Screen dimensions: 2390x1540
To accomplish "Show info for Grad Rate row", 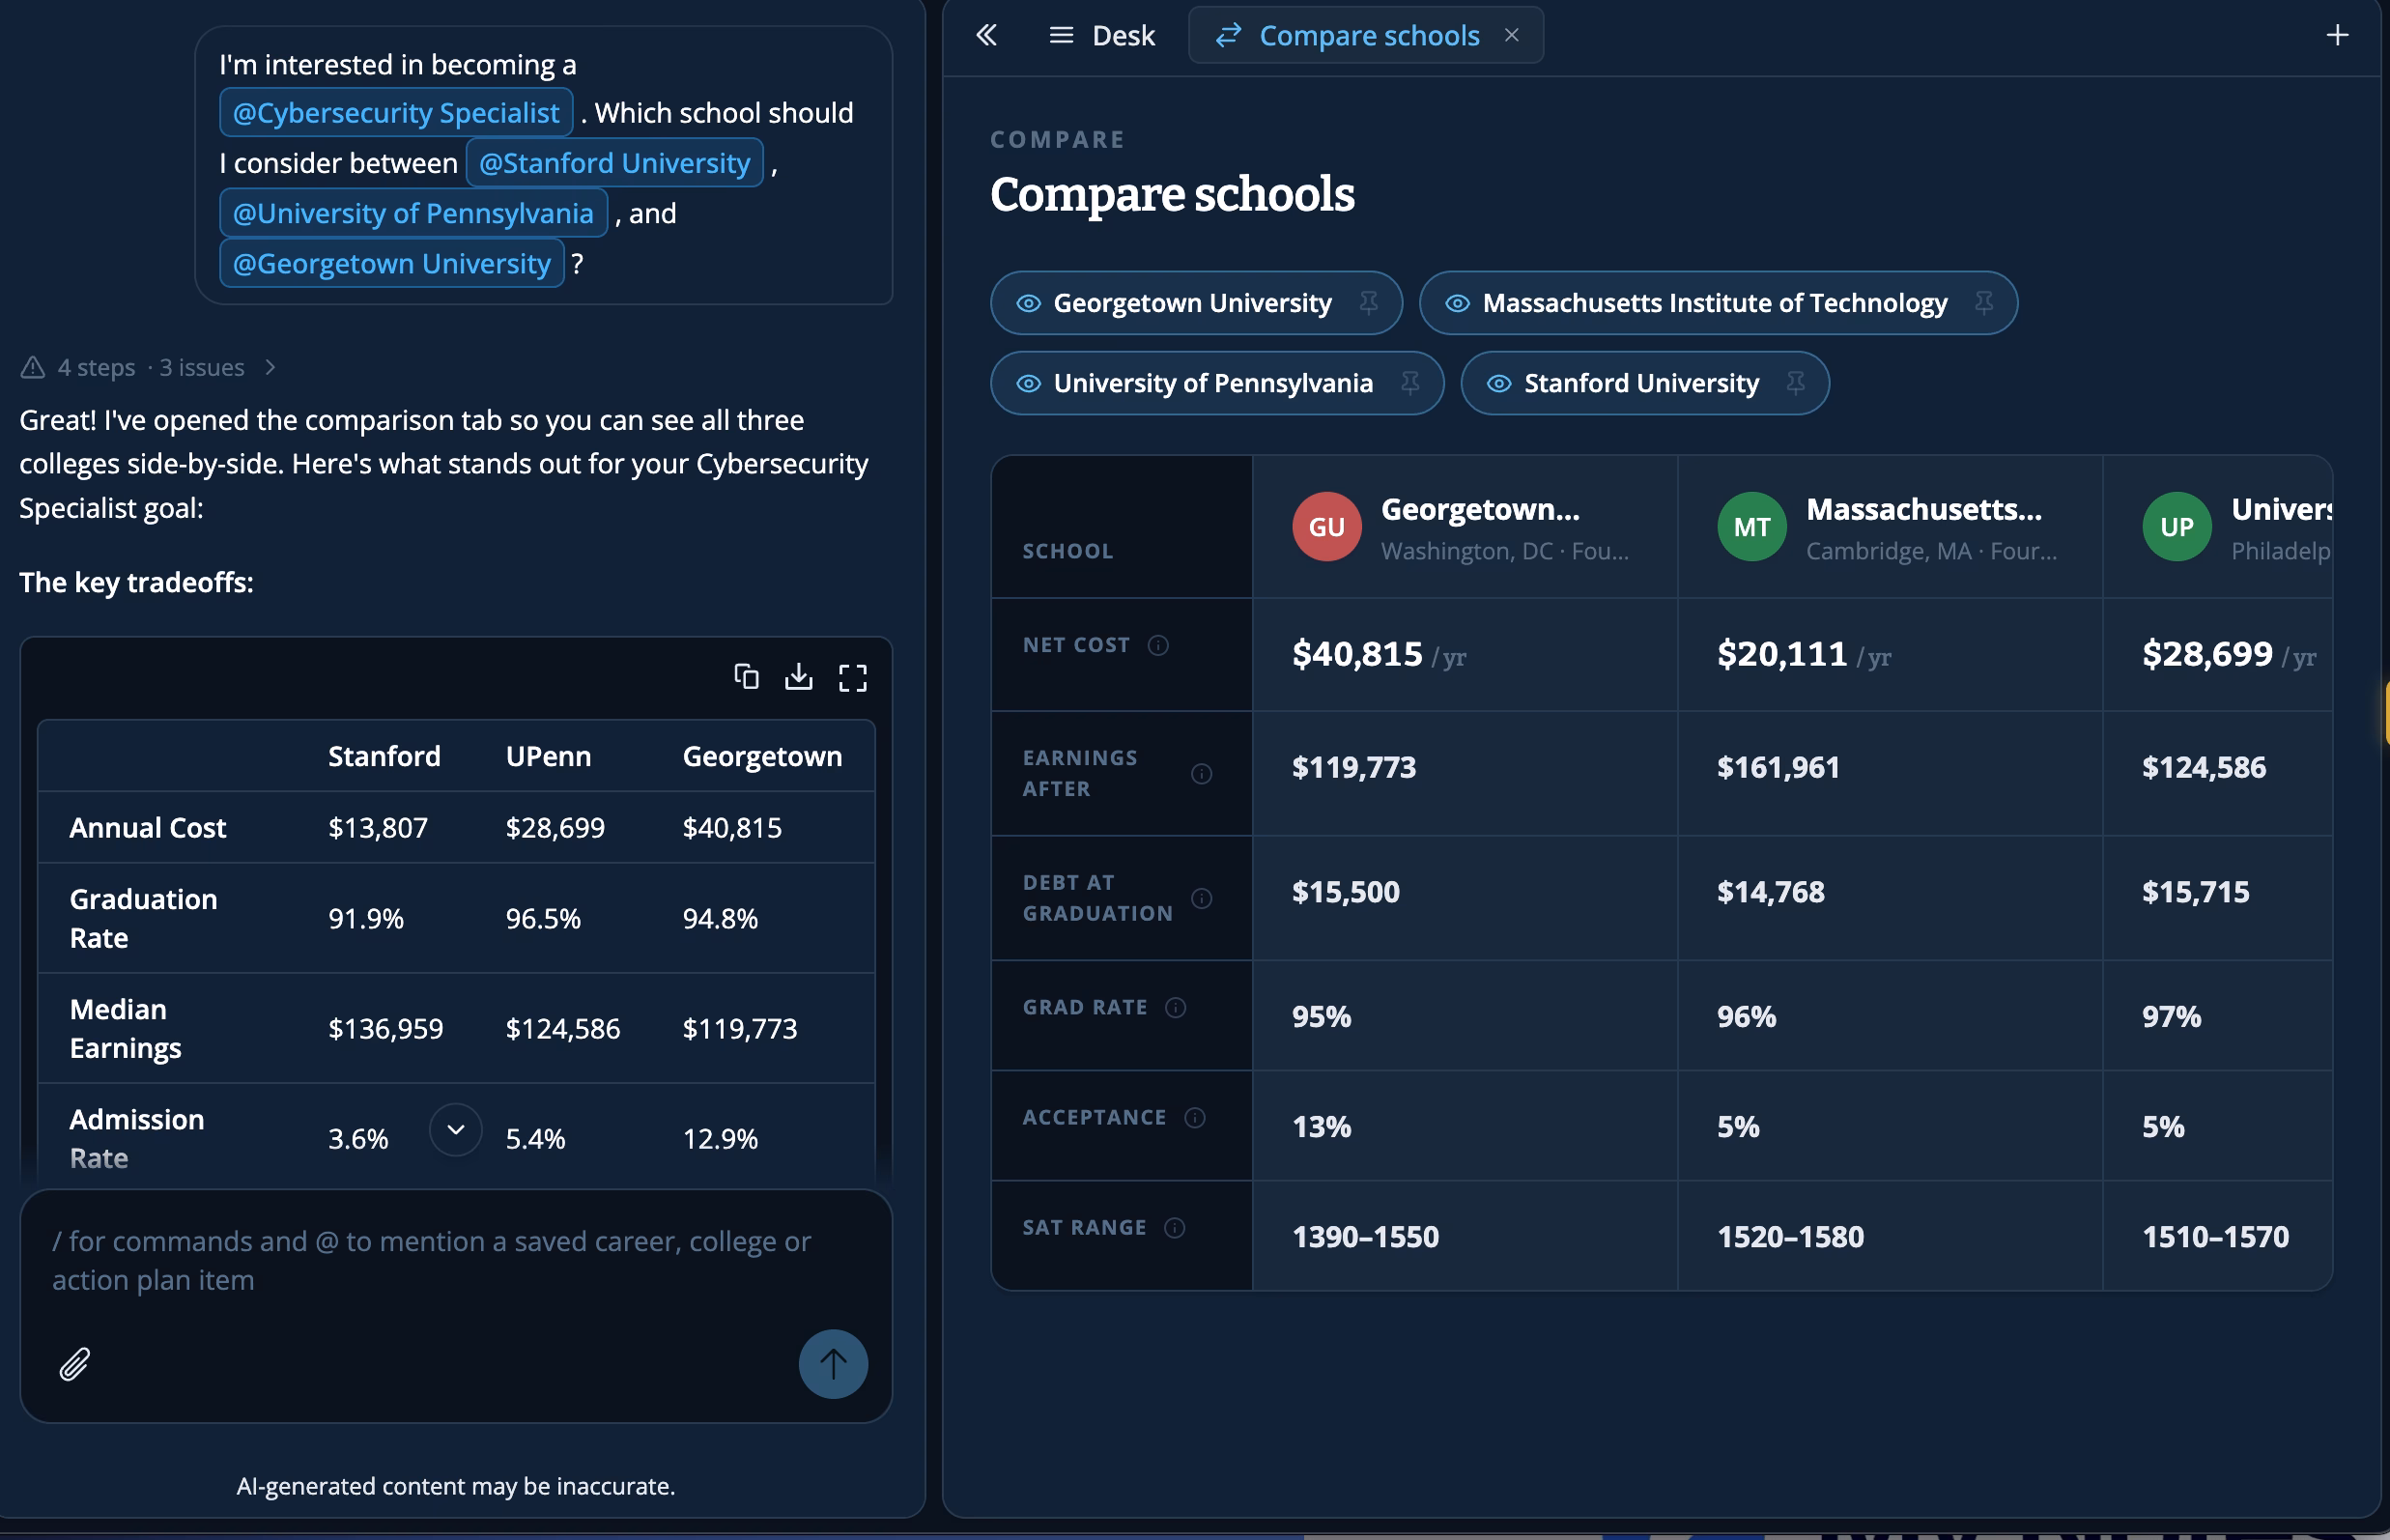I will (x=1175, y=1007).
